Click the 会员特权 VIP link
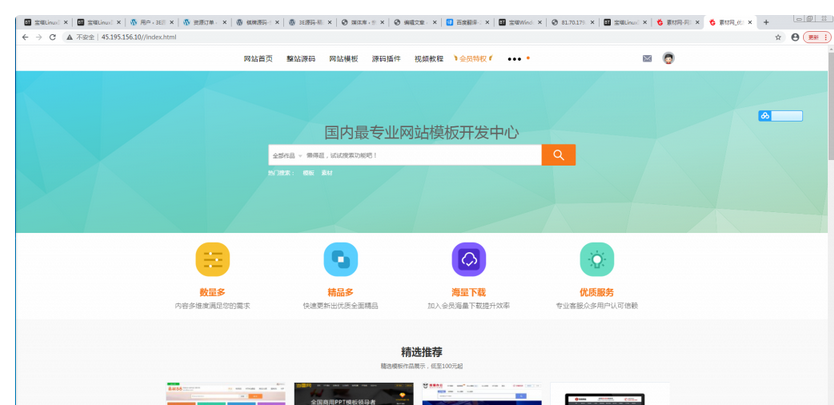Viewport: 834px width, 405px height. [475, 59]
